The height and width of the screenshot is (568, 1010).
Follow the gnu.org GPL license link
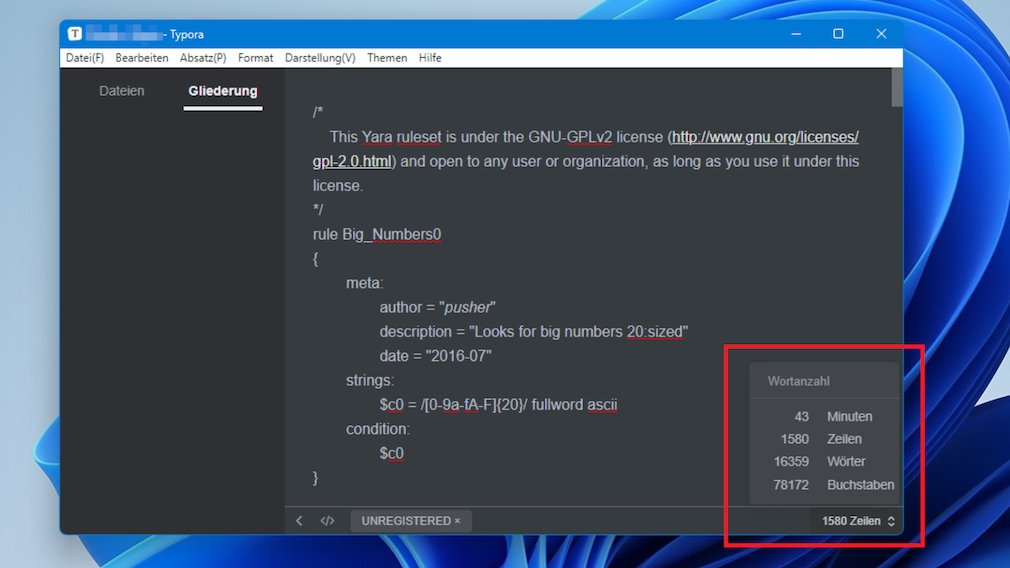click(764, 137)
